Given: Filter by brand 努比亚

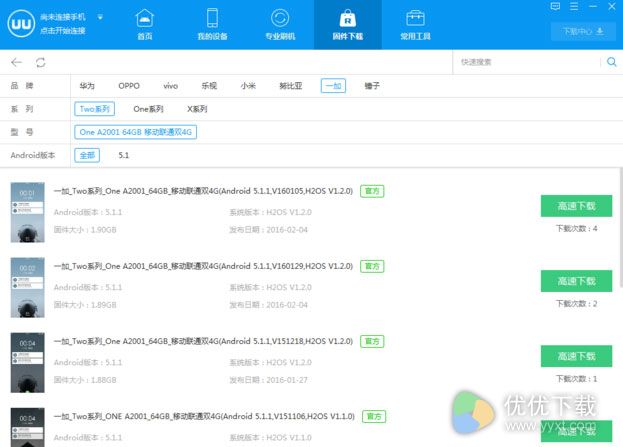Looking at the screenshot, I should click(291, 86).
